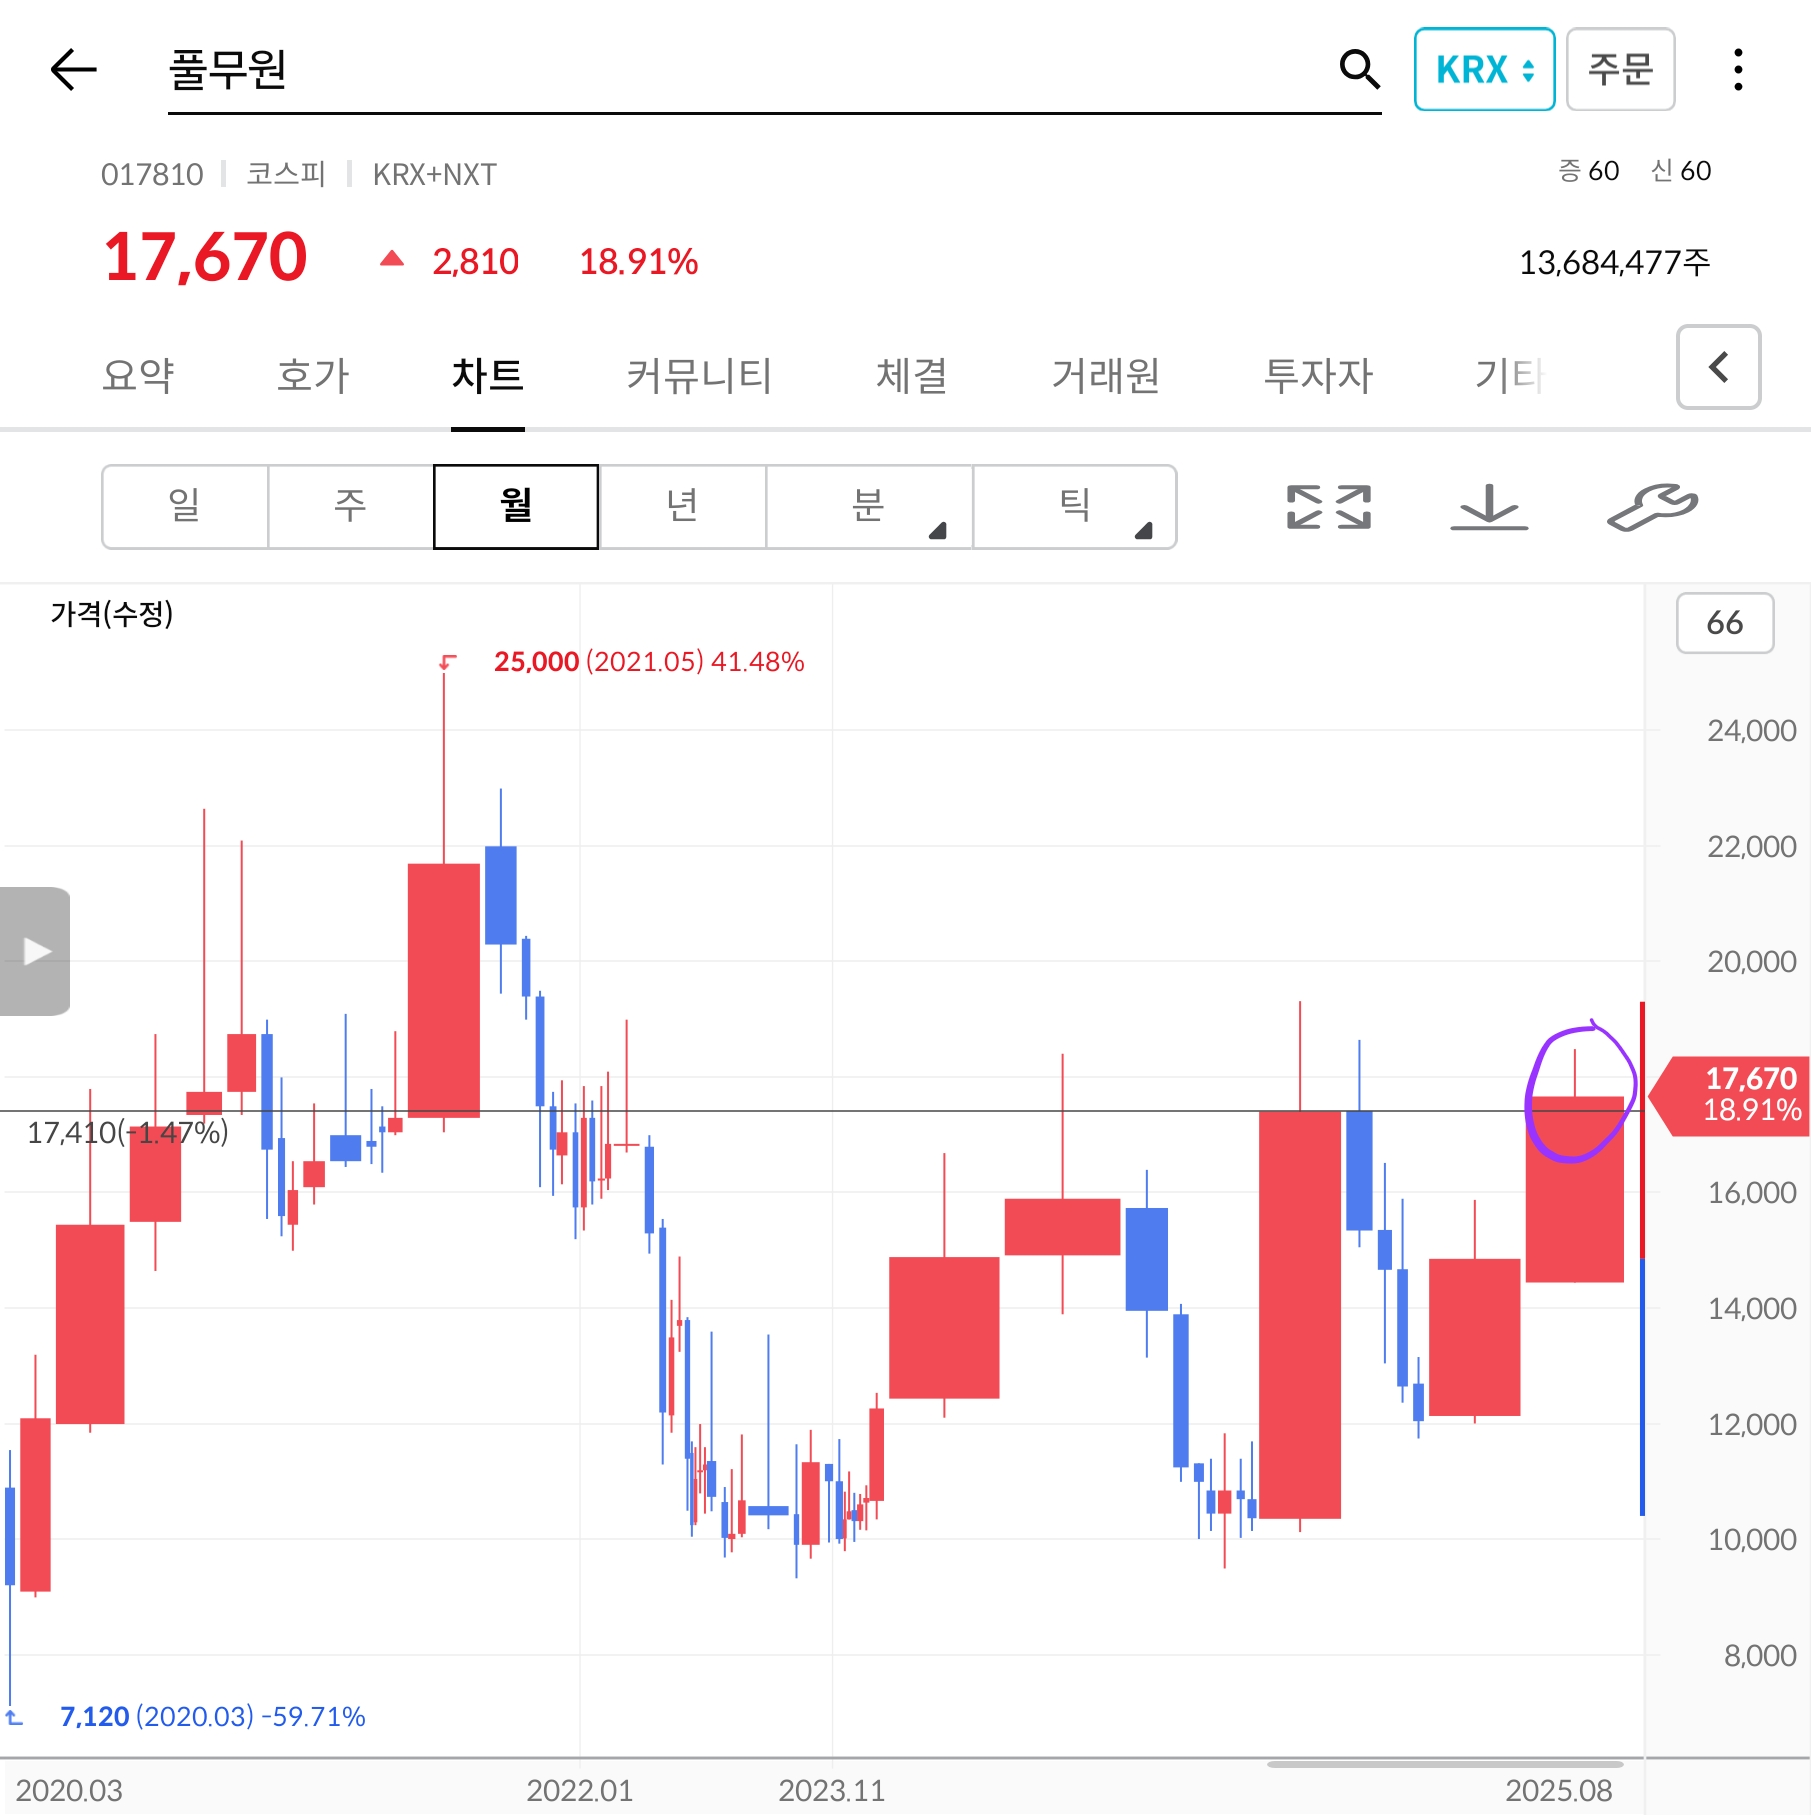Tap the 주문 order button
The width and height of the screenshot is (1811, 1815).
1620,69
